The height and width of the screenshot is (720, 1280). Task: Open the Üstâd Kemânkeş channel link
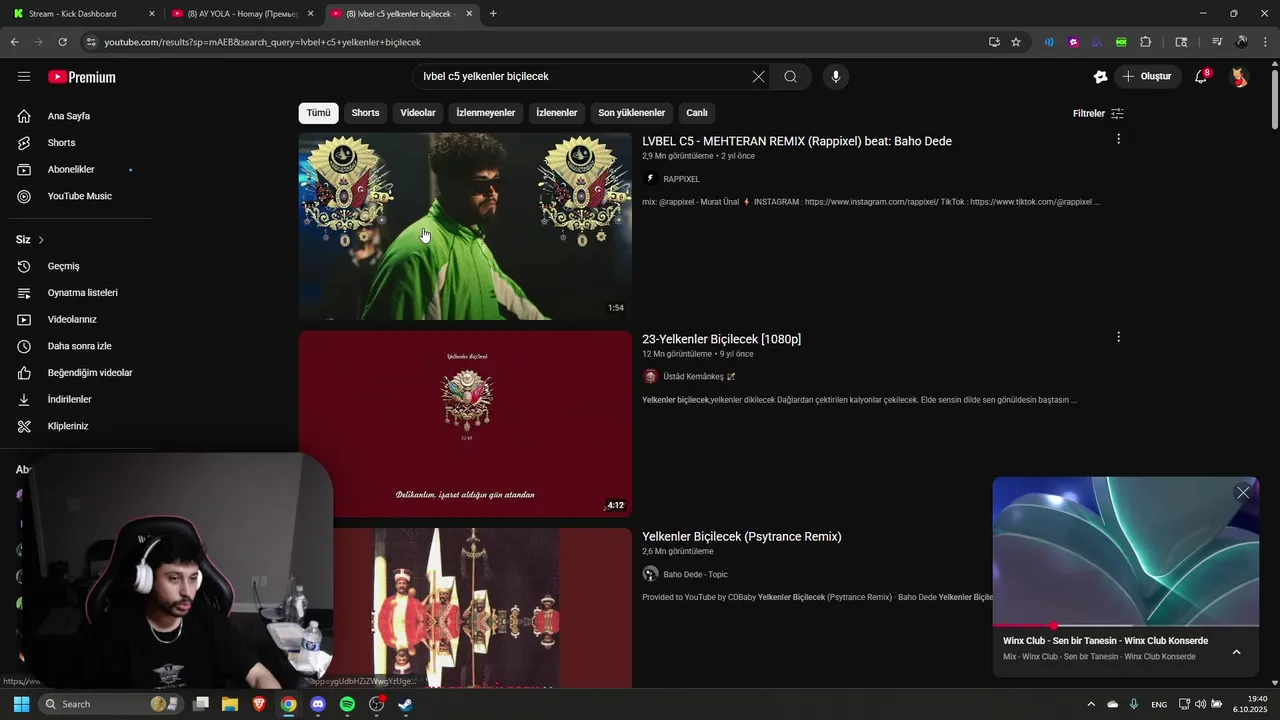(x=693, y=377)
